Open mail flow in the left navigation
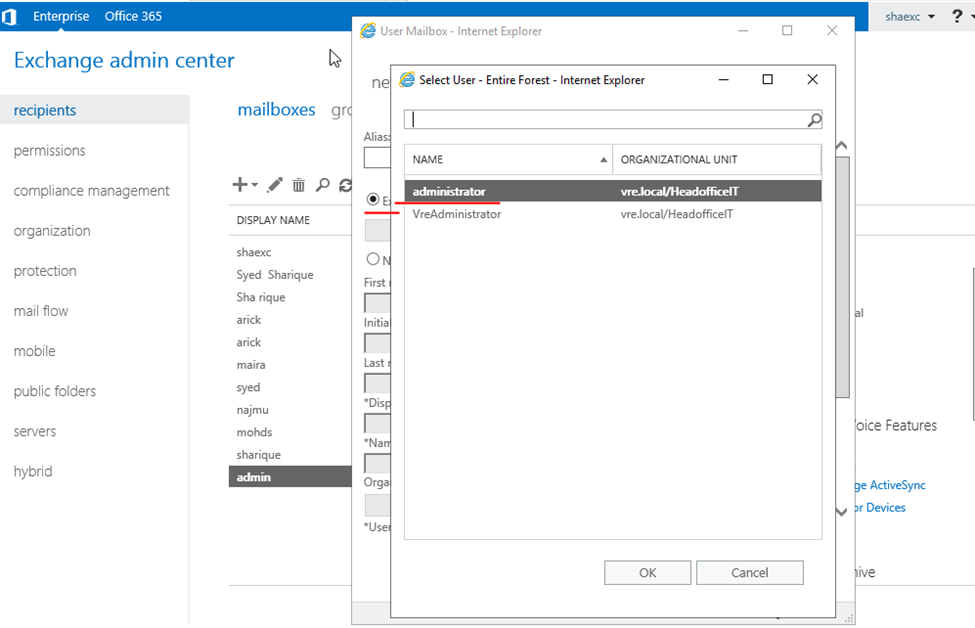Image resolution: width=975 pixels, height=628 pixels. pos(41,311)
